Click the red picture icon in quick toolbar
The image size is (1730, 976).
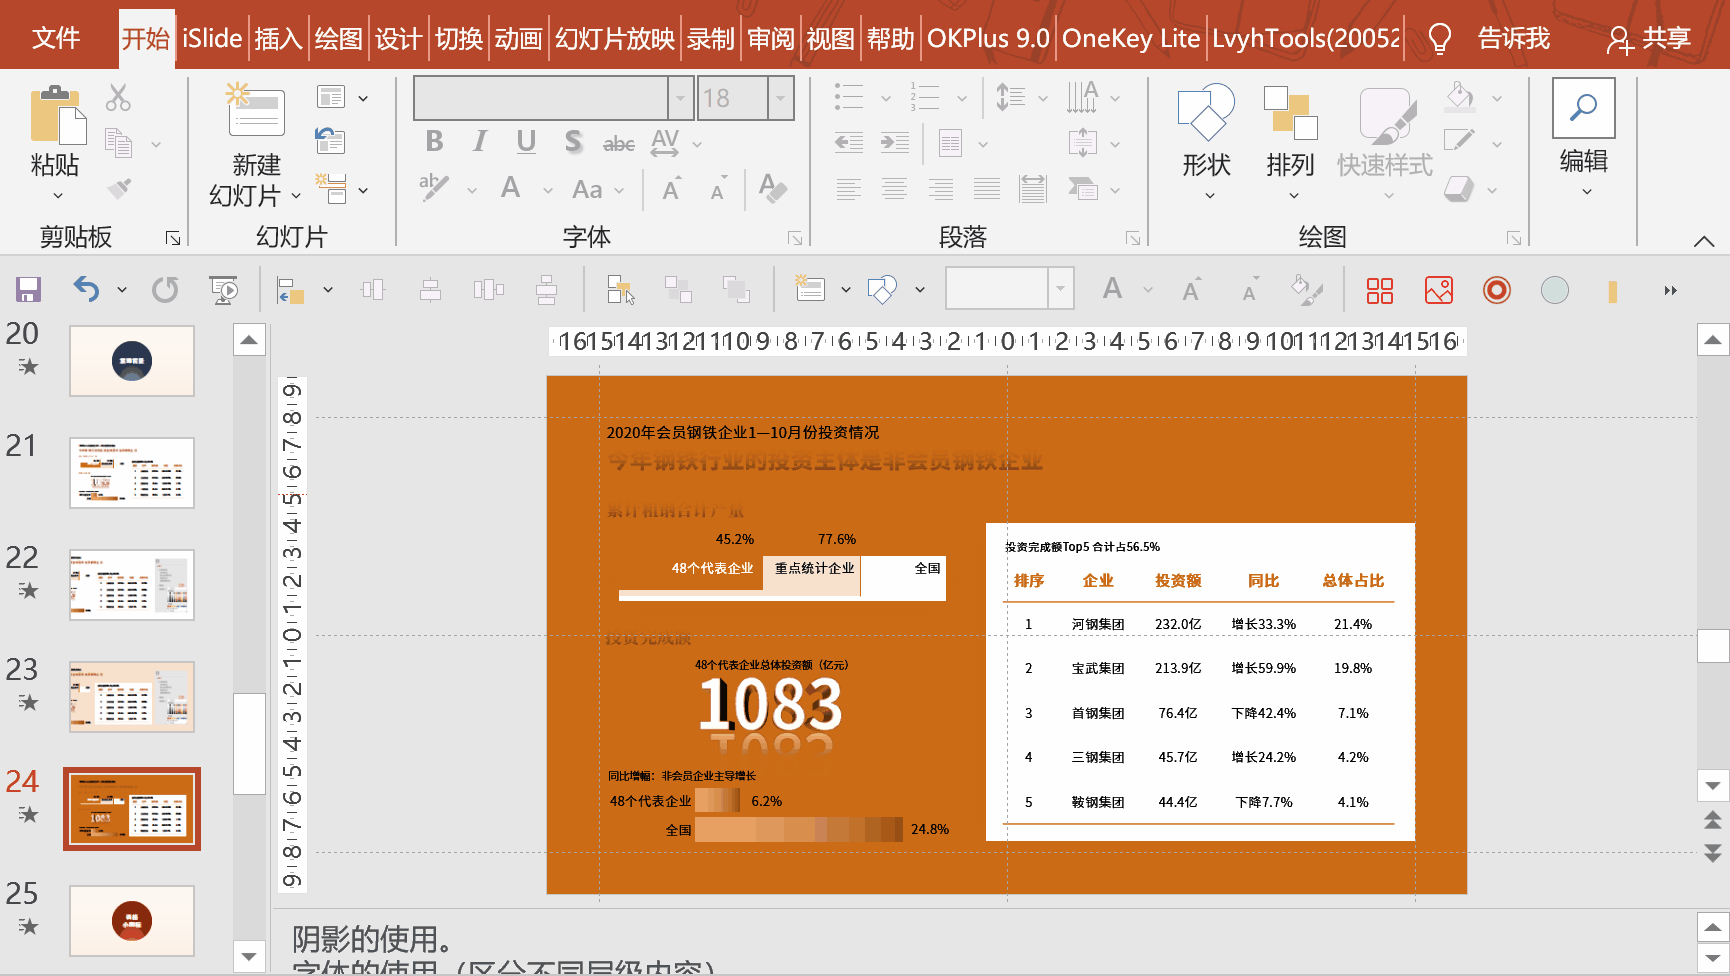pos(1439,290)
